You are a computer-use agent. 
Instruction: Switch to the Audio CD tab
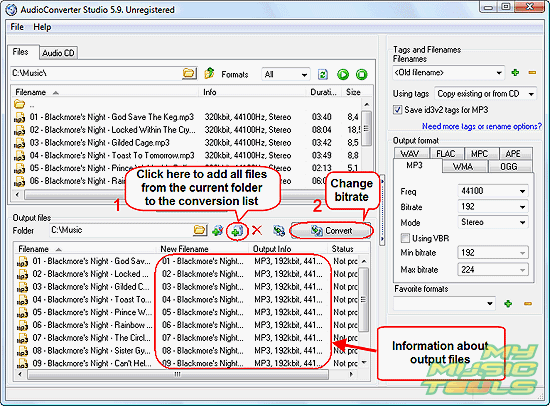[x=58, y=53]
